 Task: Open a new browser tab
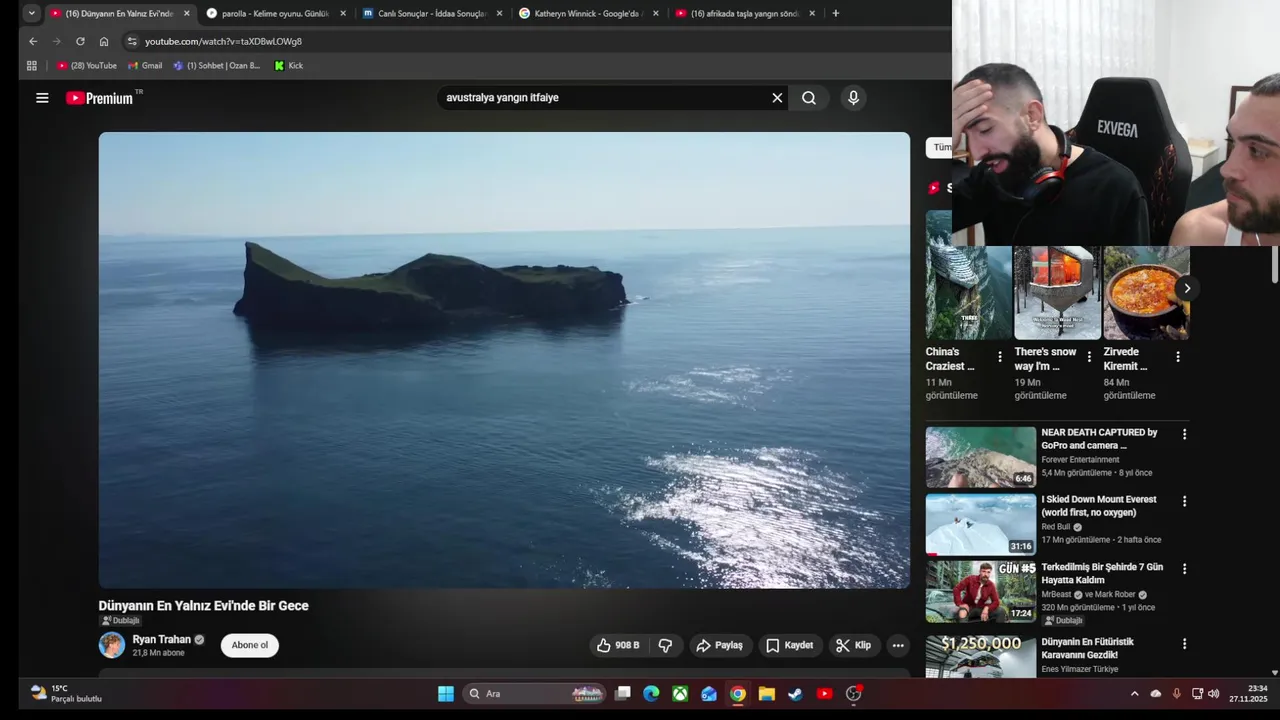[836, 13]
